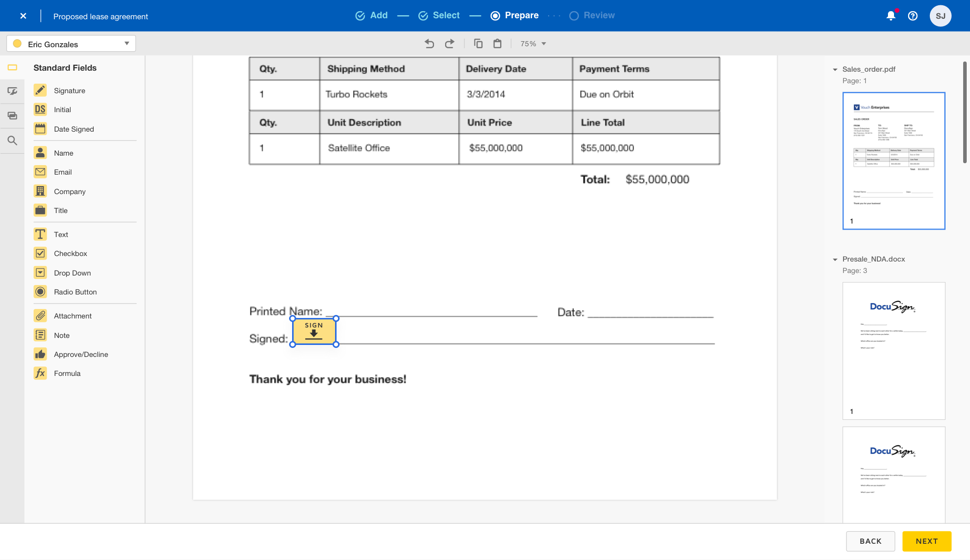Go to the Select step

[439, 15]
